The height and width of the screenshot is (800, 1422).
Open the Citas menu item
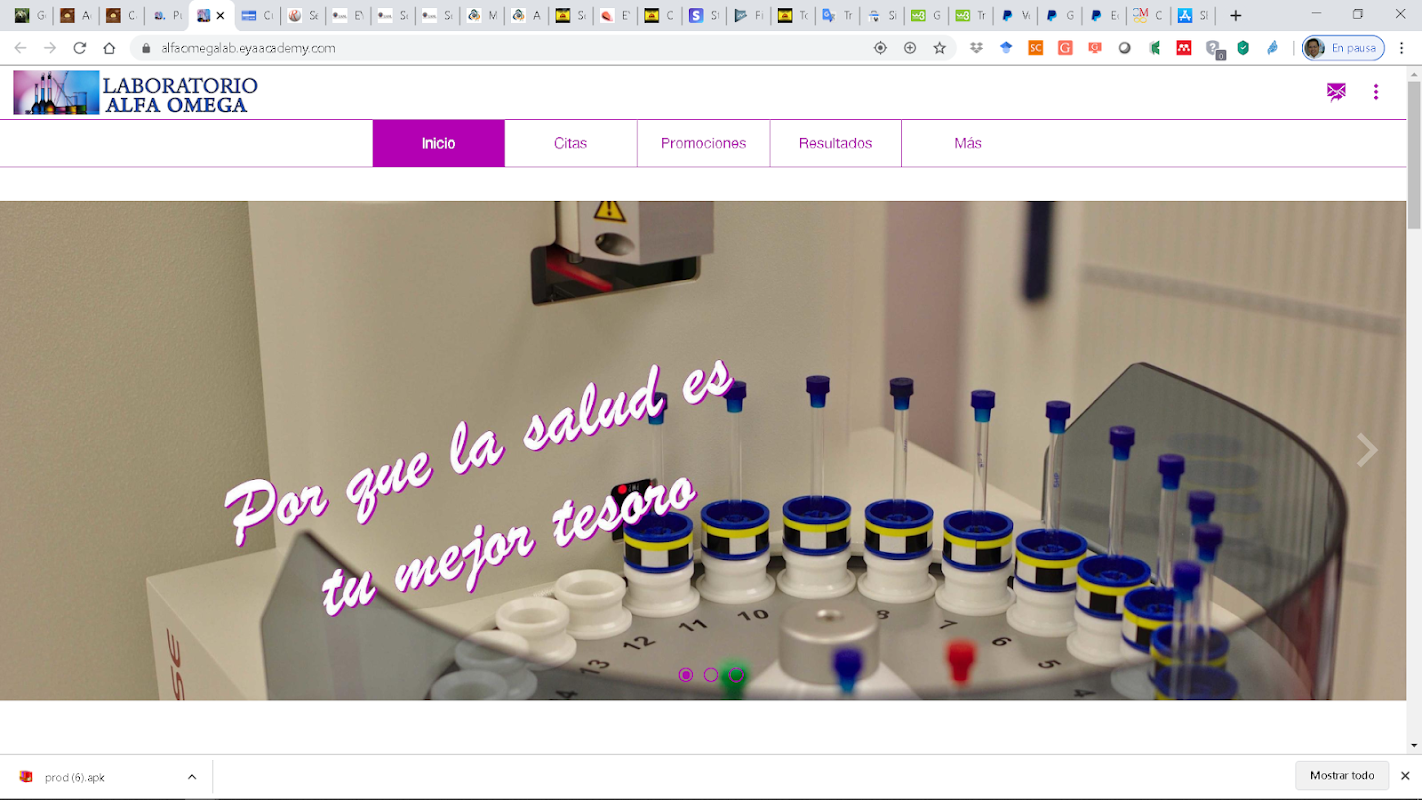point(571,143)
